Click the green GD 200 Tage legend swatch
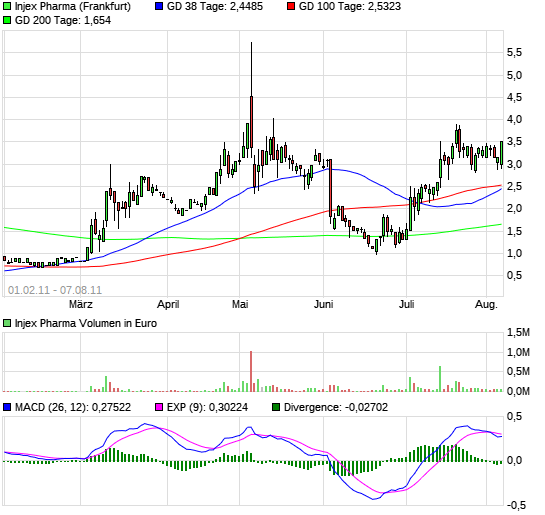The width and height of the screenshot is (545, 515). point(7,20)
